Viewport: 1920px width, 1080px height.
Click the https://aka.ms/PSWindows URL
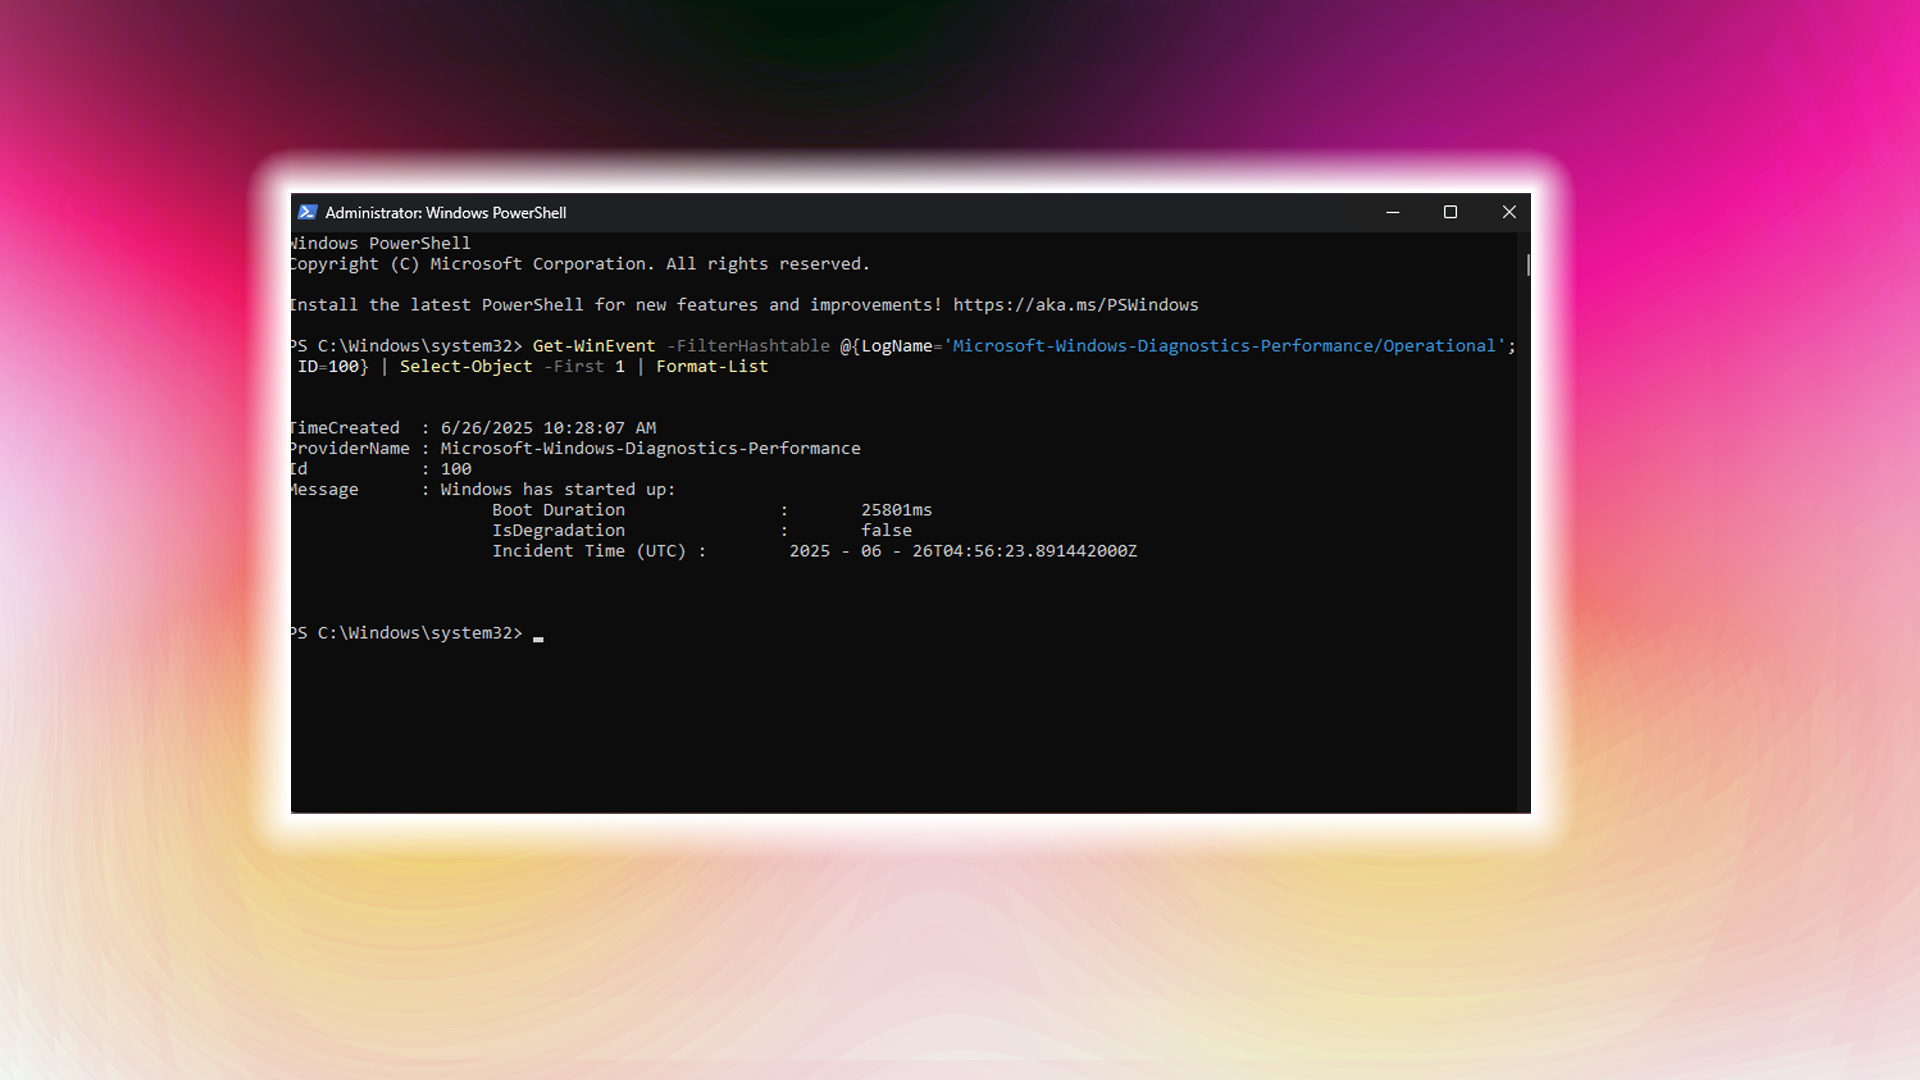point(1075,305)
